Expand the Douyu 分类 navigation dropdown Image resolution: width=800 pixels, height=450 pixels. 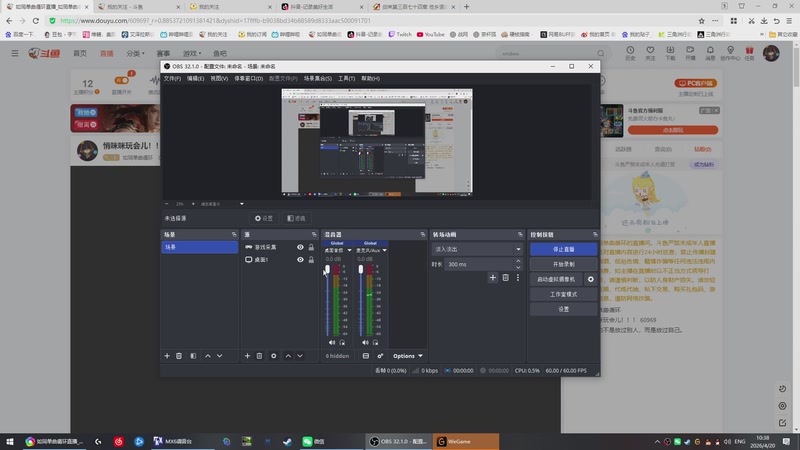pos(135,54)
